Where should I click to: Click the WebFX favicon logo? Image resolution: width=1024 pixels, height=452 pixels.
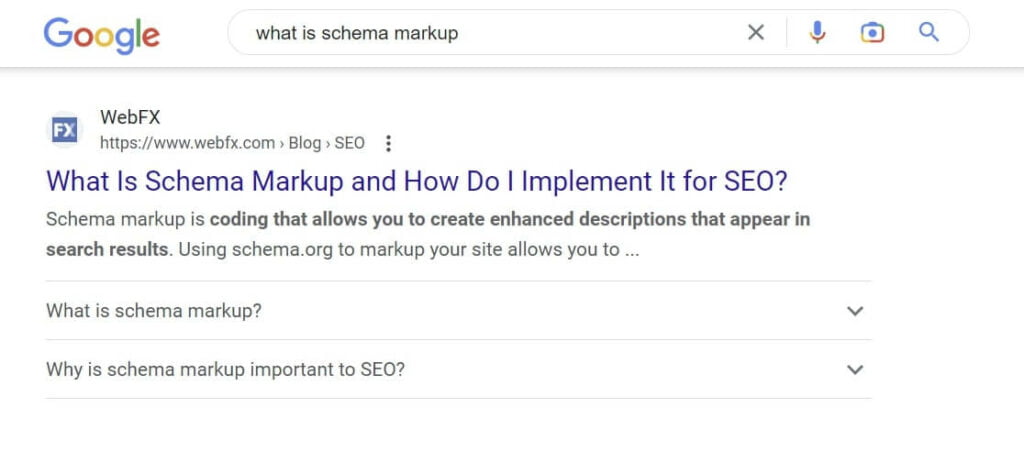tap(65, 129)
